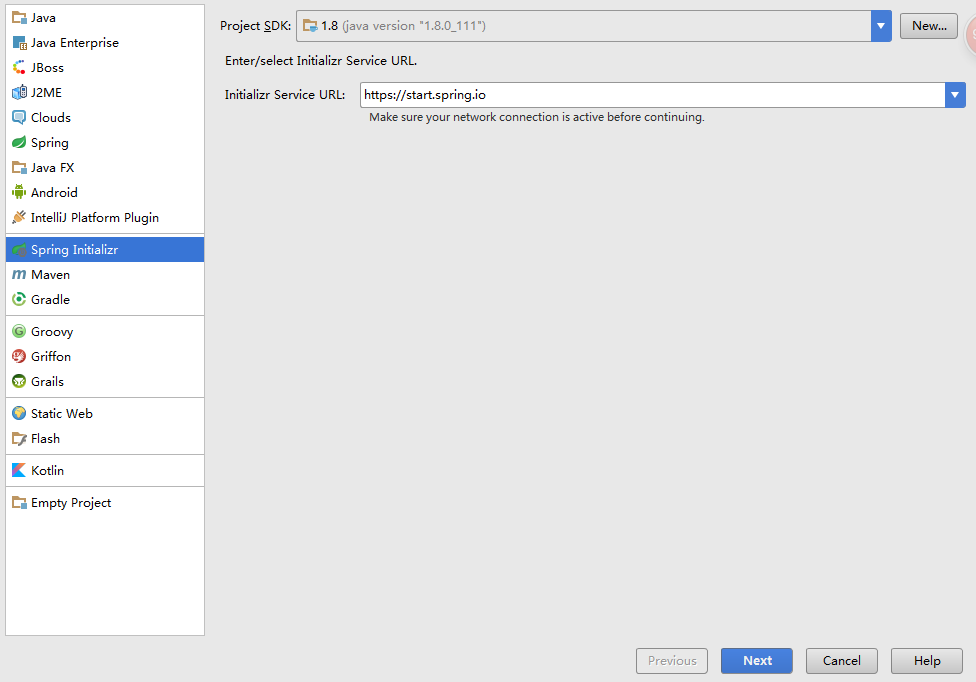This screenshot has width=976, height=682.
Task: Click the Clouds speech-bubble icon
Action: 19,118
